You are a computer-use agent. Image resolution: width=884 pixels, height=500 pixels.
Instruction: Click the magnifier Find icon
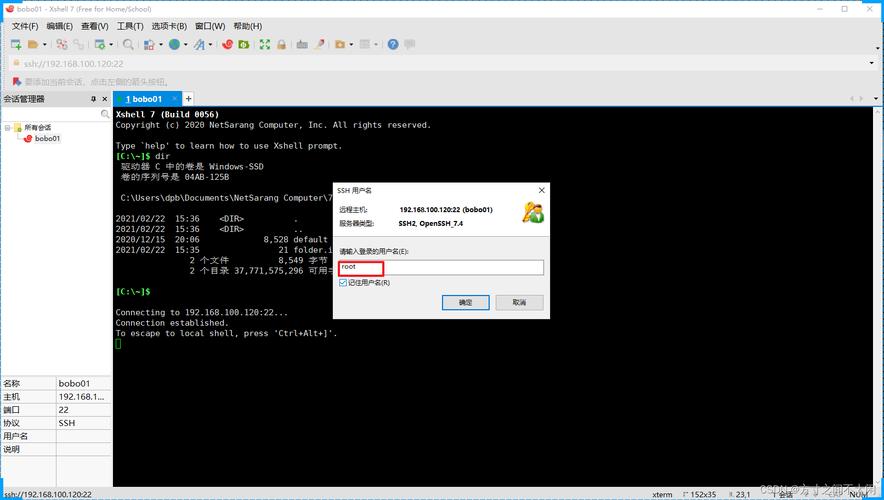pos(129,44)
